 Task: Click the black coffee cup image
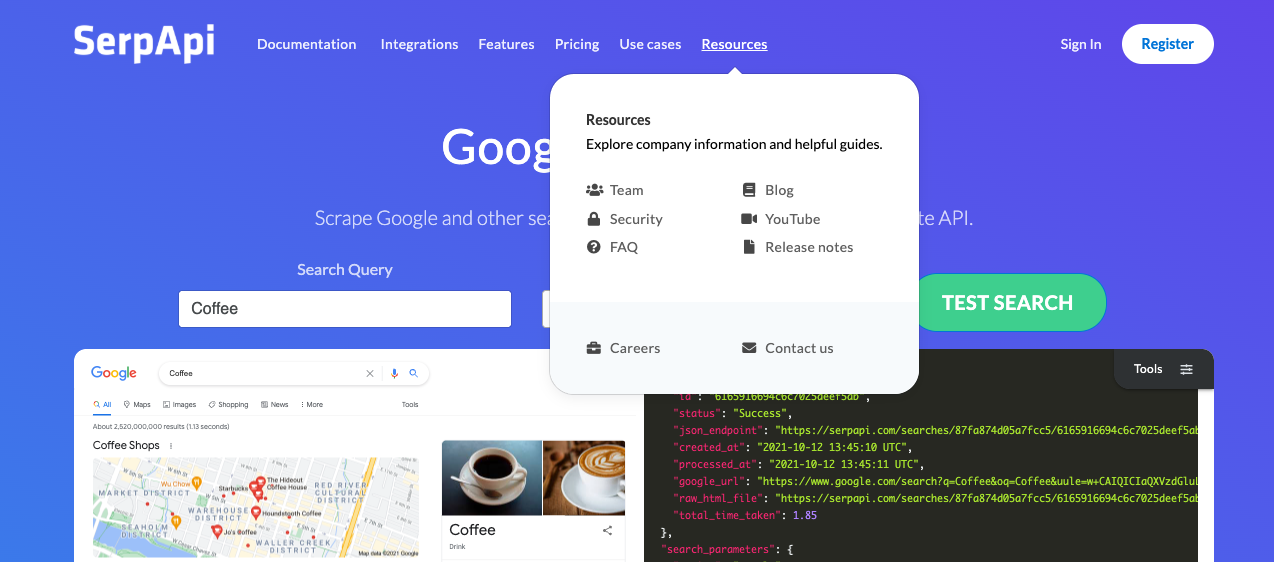pyautogui.click(x=492, y=477)
